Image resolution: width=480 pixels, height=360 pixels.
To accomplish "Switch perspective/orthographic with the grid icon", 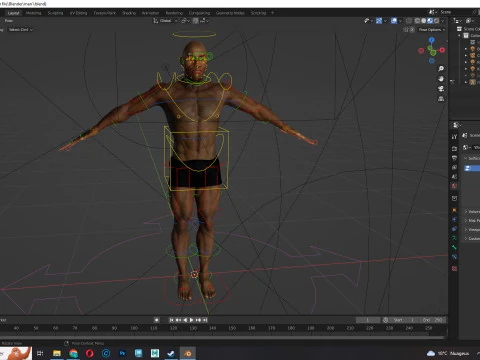I will [x=441, y=99].
